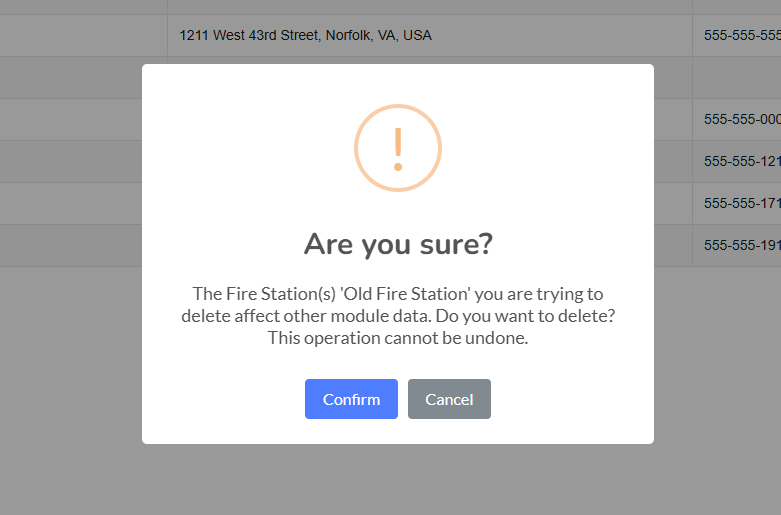Click the phone number starting 555-555-000
Viewport: 781px width, 515px height.
[742, 119]
